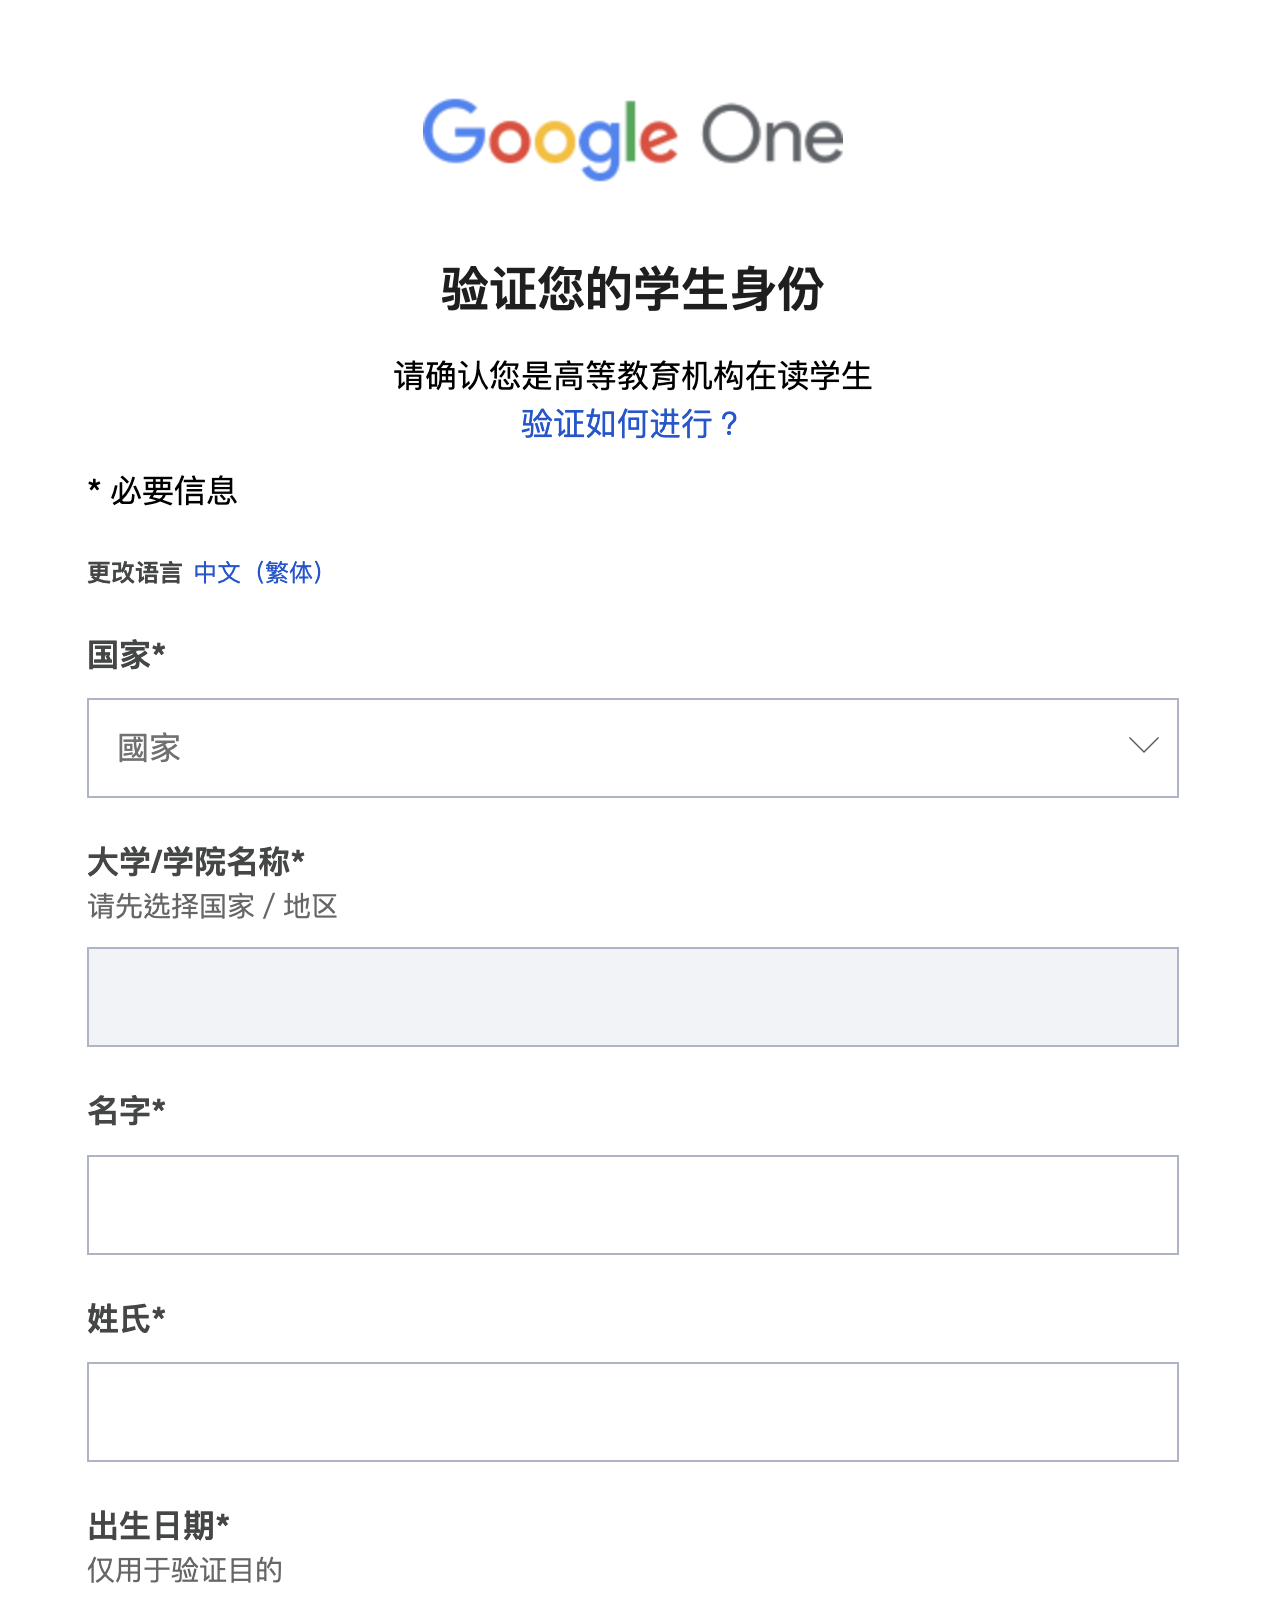This screenshot has width=1265, height=1614.
Task: Switch language via "中文（繁体）" link
Action: (259, 572)
